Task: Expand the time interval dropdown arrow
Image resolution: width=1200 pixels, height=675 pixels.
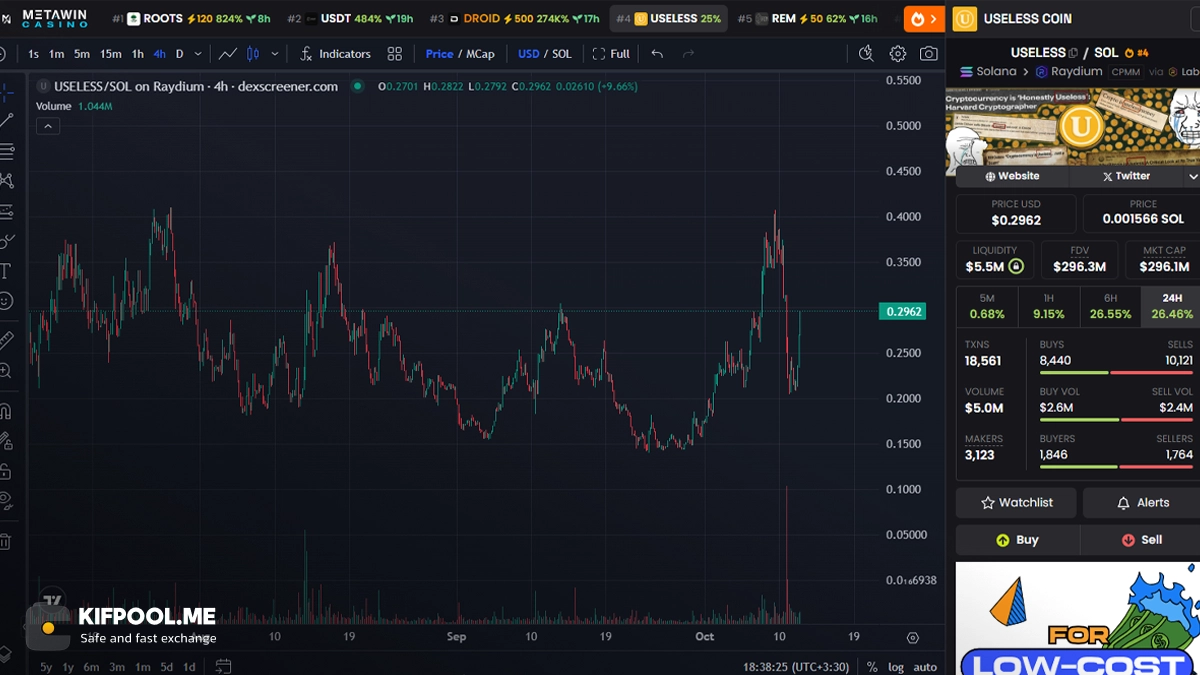Action: click(198, 54)
